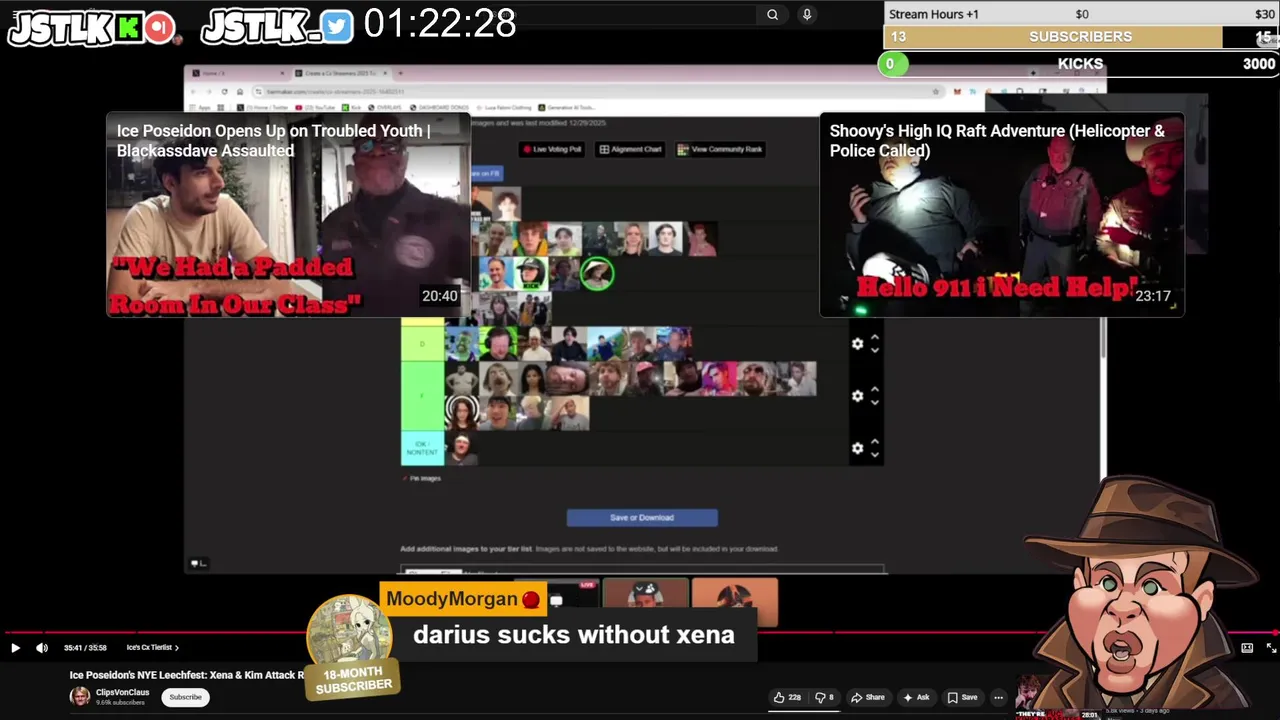Open a new browser tab with plus
1280x720 pixels.
pos(400,73)
